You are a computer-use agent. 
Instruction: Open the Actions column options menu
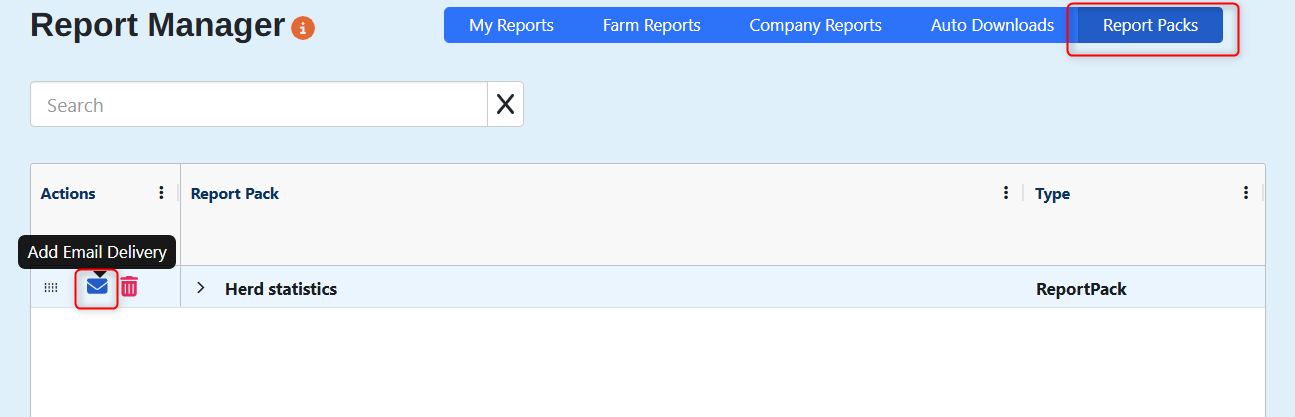tap(162, 193)
